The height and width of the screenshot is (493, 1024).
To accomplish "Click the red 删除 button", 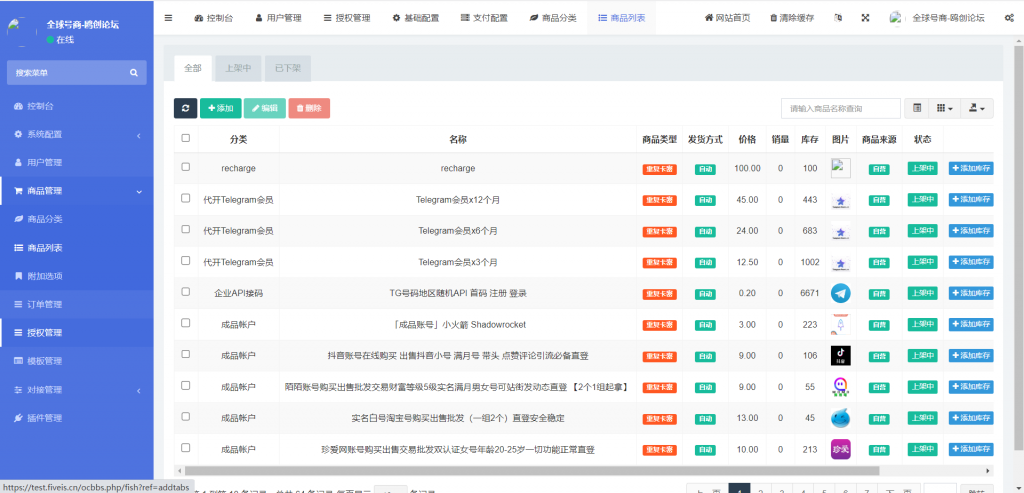I will pos(309,108).
